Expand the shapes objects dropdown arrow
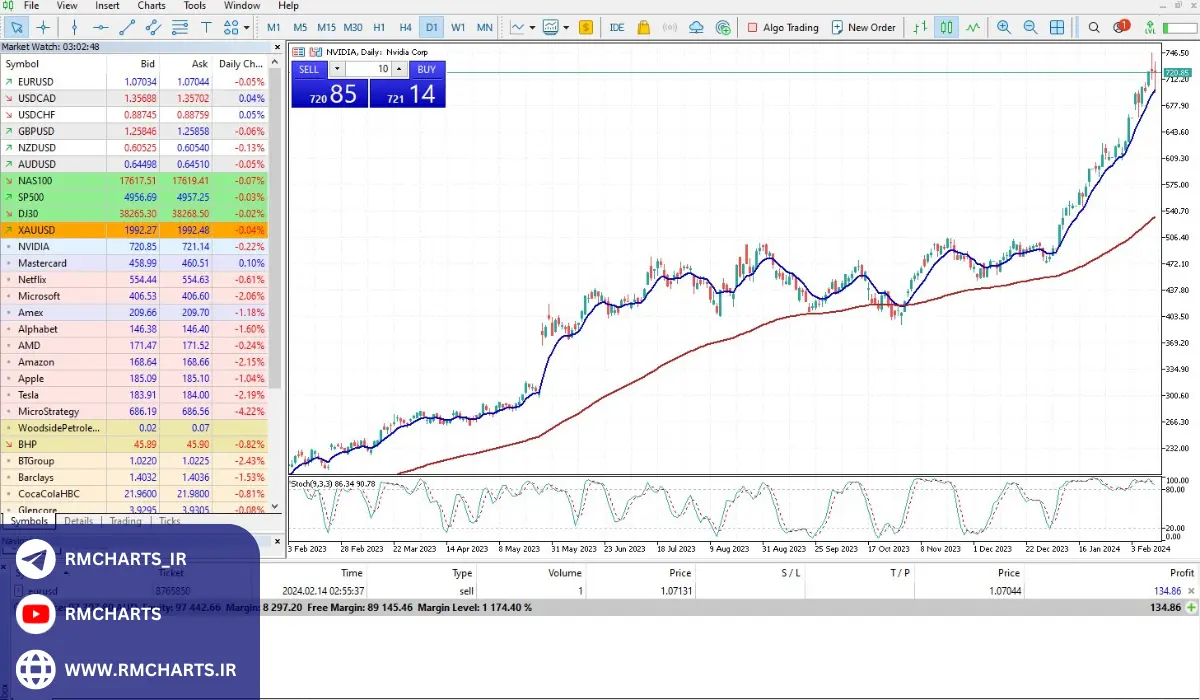 click(x=247, y=28)
